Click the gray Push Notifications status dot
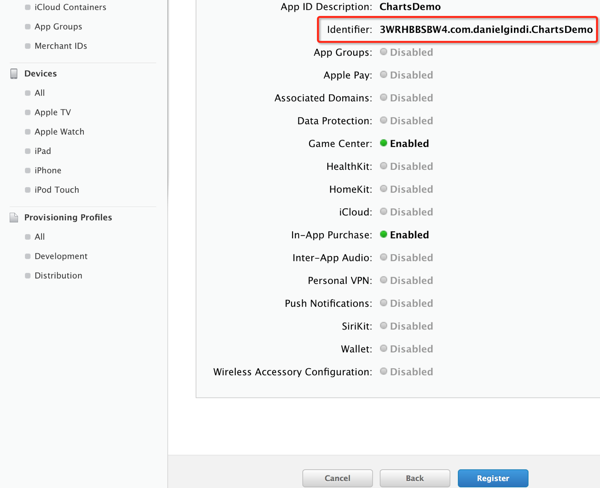Screen dimensions: 600x488 pyautogui.click(x=383, y=303)
